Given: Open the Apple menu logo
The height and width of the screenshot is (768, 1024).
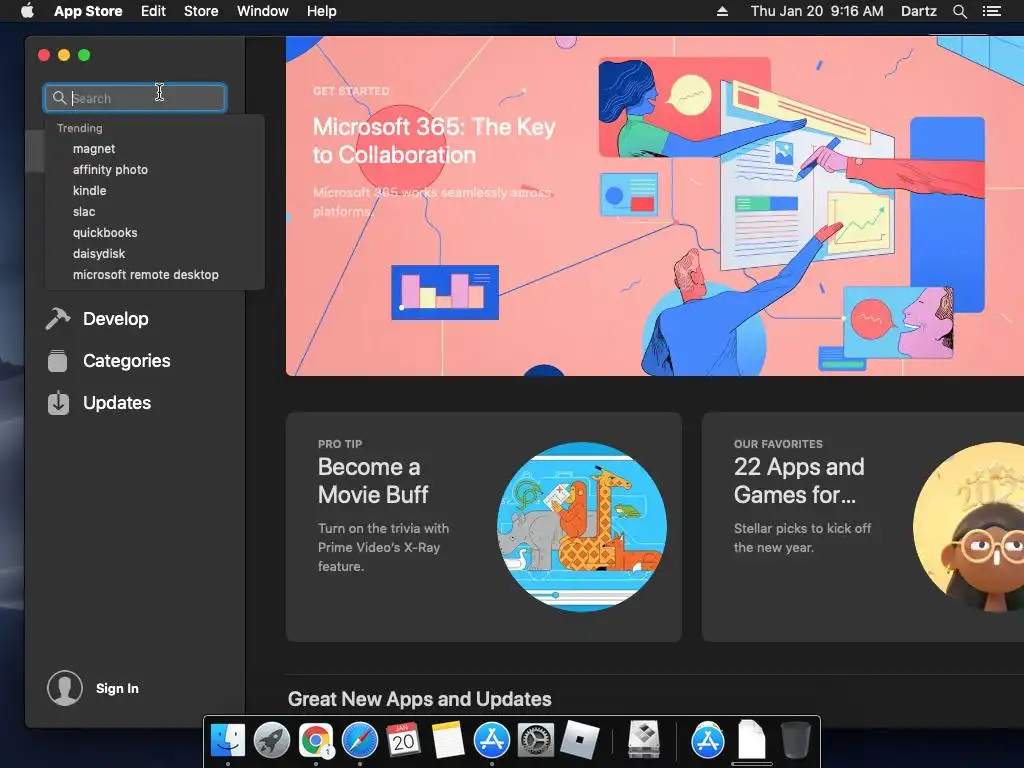Looking at the screenshot, I should point(27,11).
